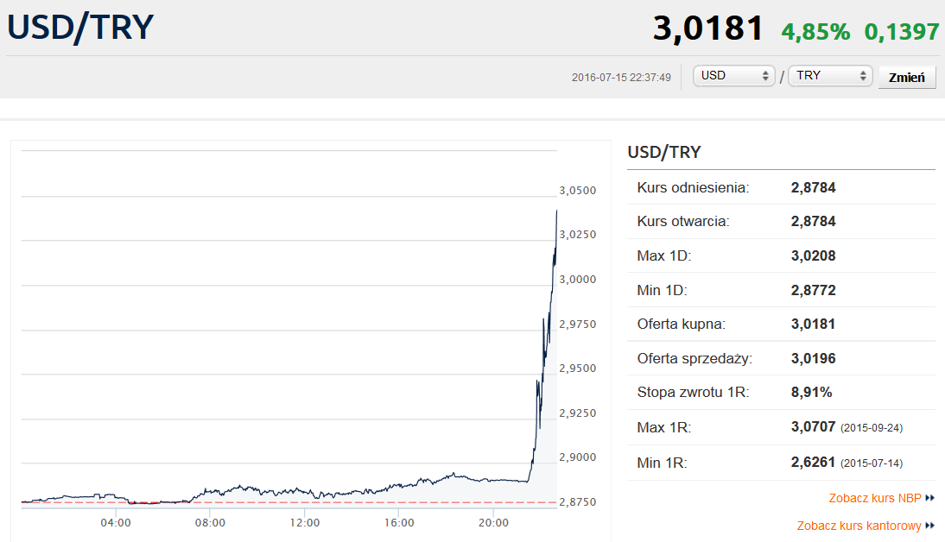Click the Max 1R value 3,0707
Screen dimensions: 945x542
click(813, 427)
